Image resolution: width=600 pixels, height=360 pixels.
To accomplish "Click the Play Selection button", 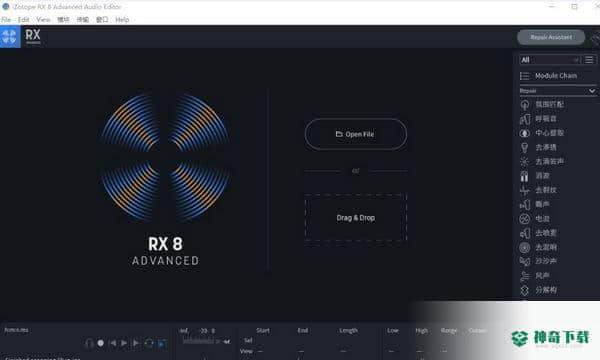I will pos(136,343).
